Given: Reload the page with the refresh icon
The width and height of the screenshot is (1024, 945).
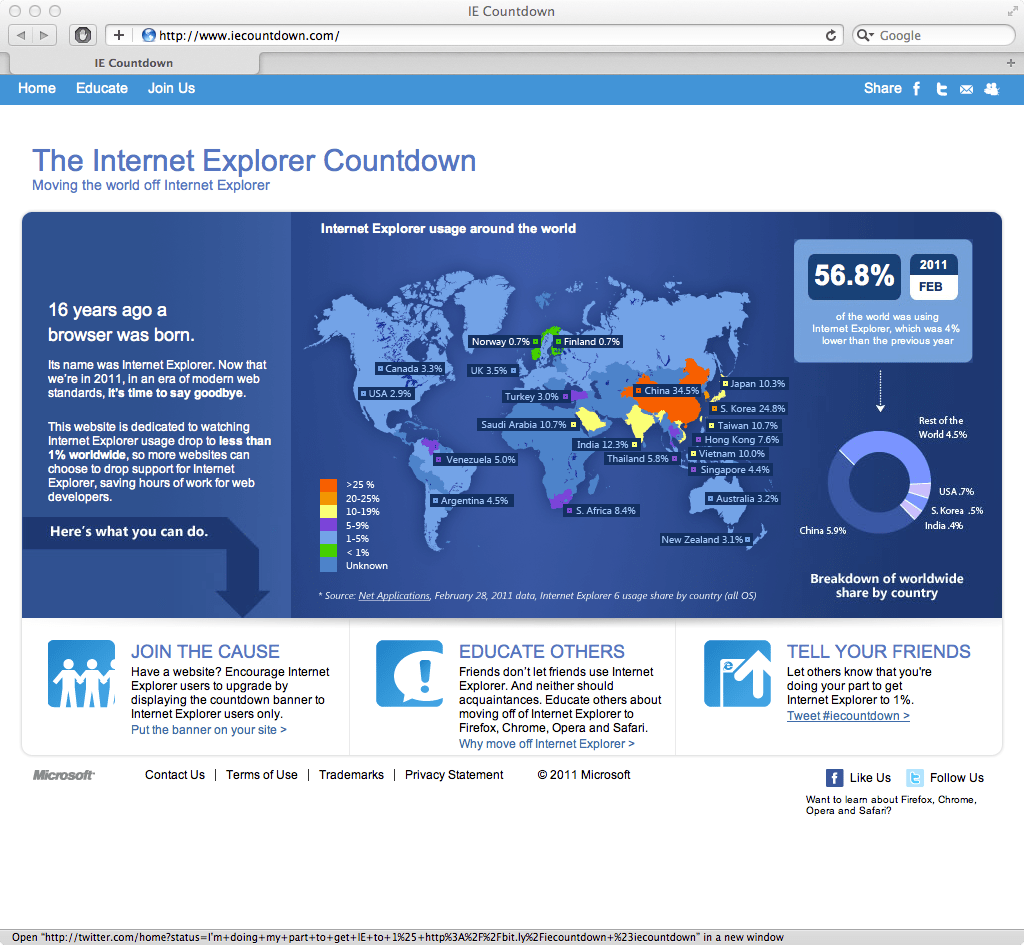Looking at the screenshot, I should coord(831,35).
